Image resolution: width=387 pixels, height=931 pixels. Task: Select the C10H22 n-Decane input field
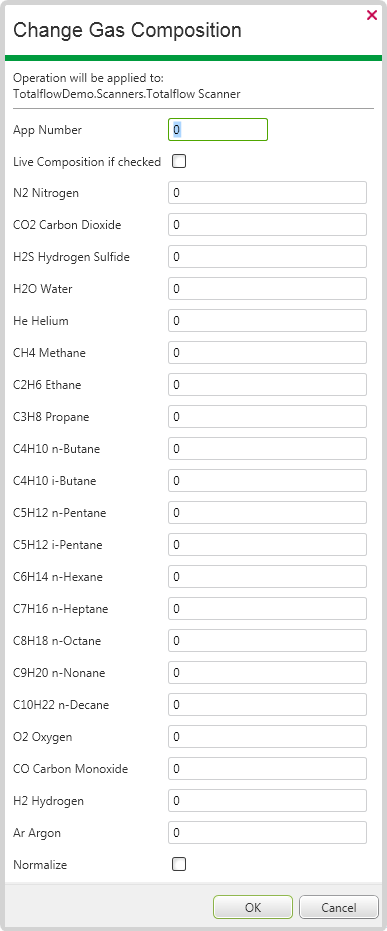pyautogui.click(x=268, y=705)
